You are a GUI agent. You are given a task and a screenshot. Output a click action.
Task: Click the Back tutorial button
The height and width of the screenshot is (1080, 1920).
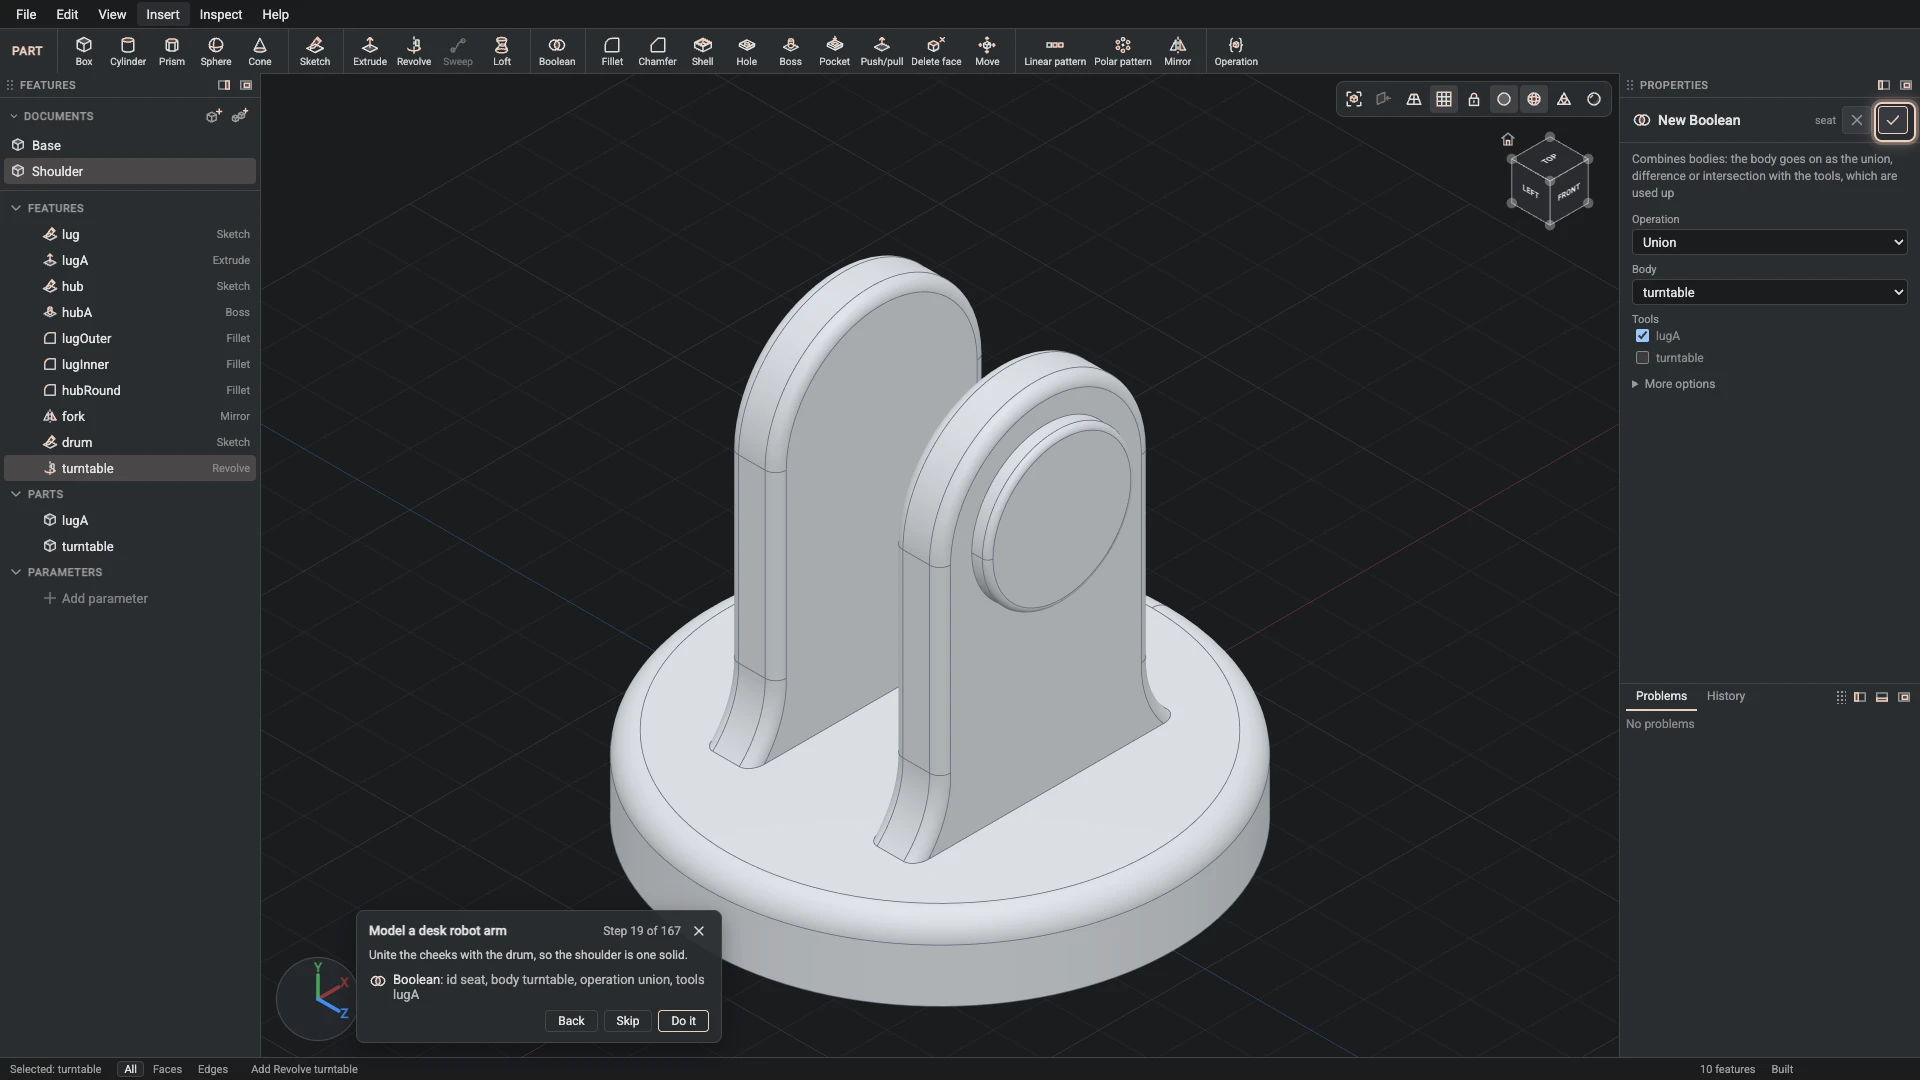(x=571, y=1021)
